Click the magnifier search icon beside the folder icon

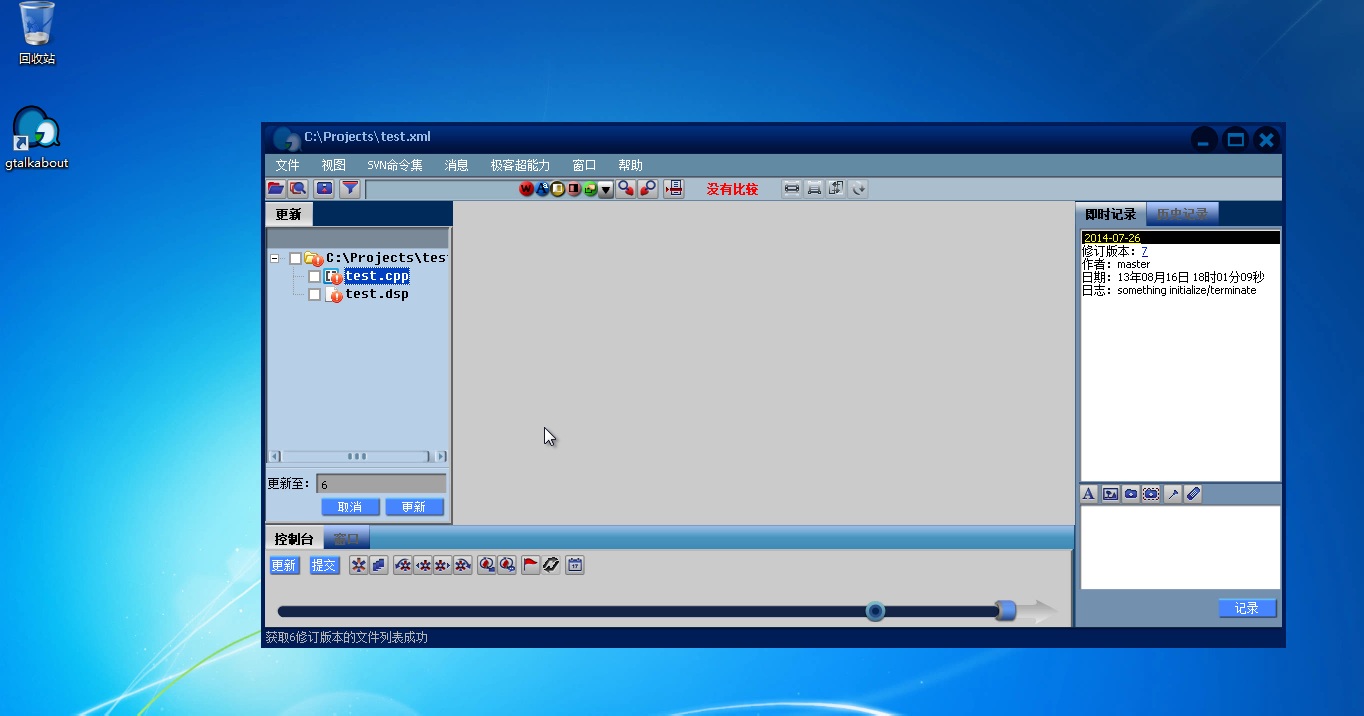(x=298, y=188)
